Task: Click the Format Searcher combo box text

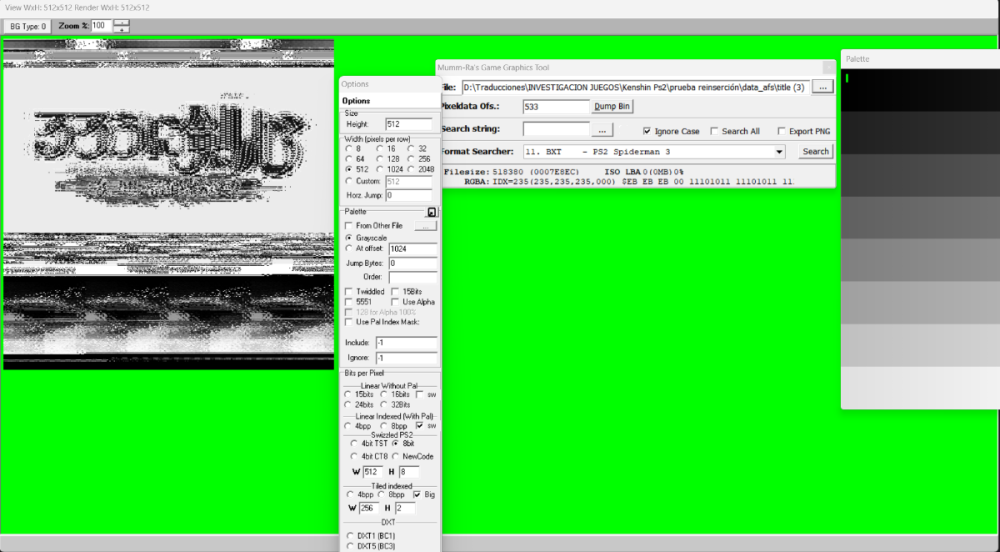Action: (648, 152)
